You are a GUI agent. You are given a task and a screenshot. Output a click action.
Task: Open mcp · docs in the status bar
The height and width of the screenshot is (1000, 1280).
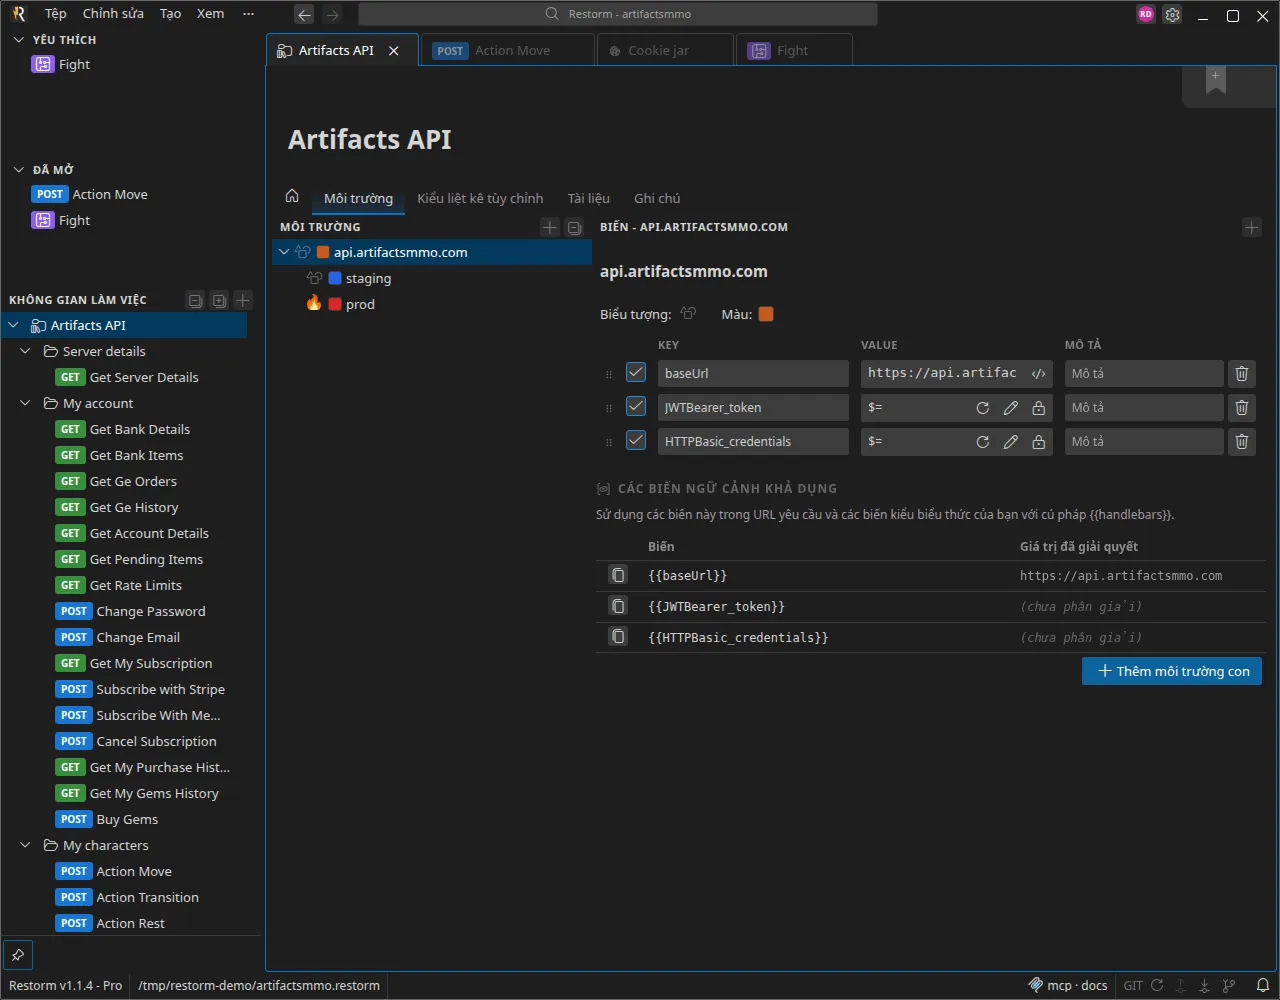coord(1068,985)
